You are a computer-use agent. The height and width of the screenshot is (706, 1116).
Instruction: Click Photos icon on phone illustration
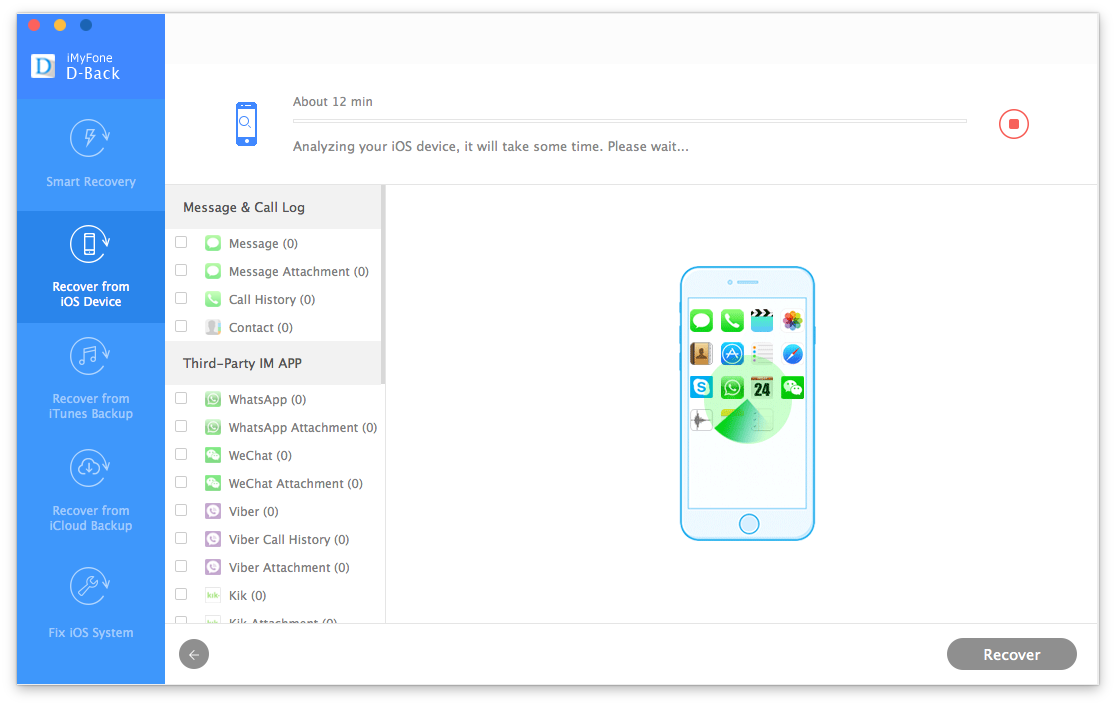pos(792,320)
